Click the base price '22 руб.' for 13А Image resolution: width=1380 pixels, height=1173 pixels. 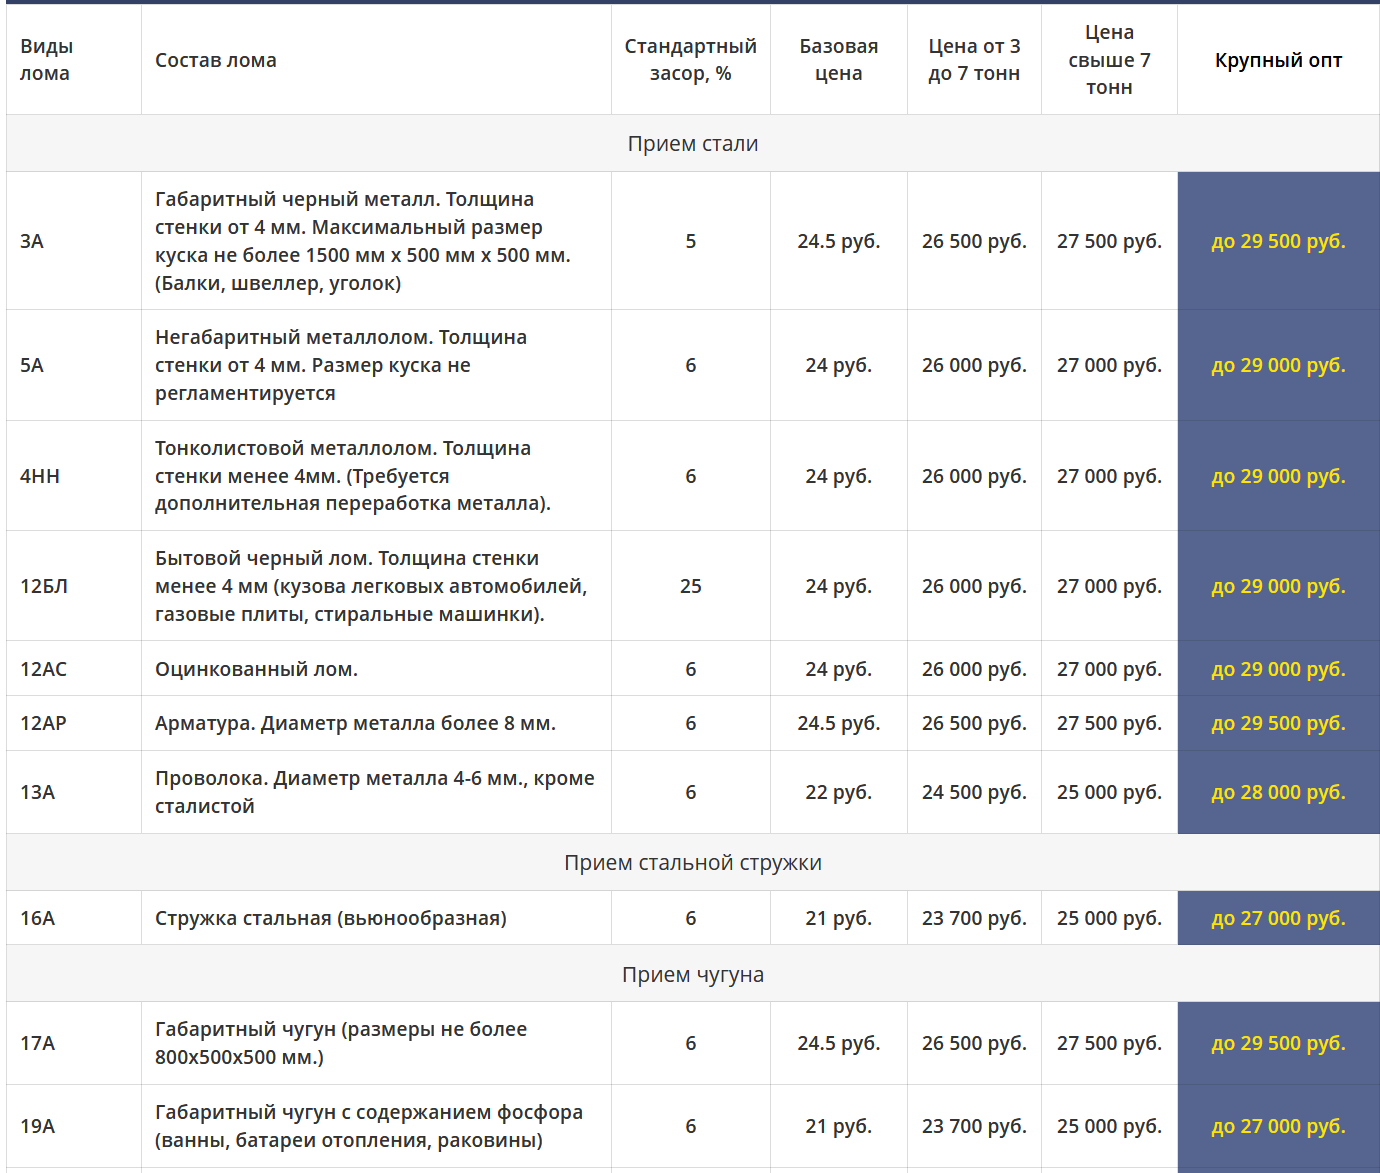click(839, 792)
